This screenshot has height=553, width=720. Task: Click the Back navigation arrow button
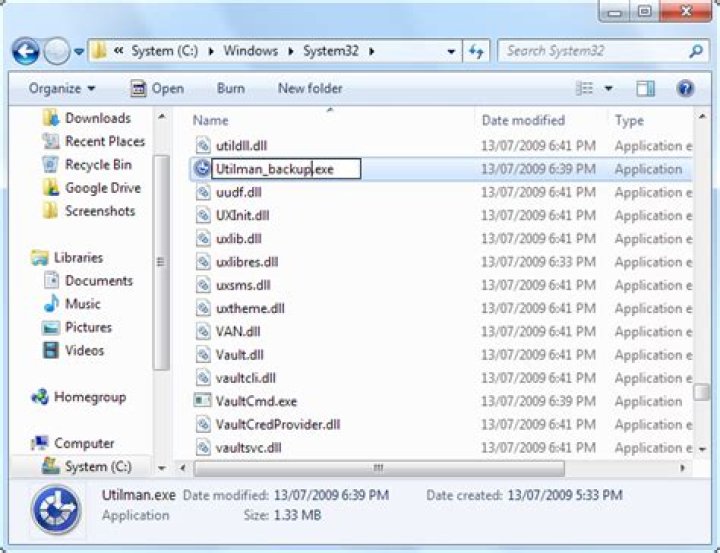click(26, 51)
